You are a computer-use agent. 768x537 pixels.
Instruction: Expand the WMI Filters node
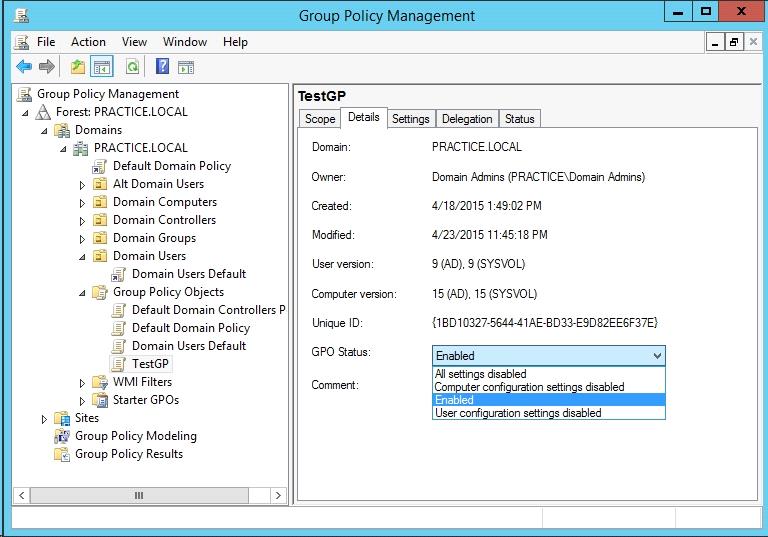click(83, 382)
